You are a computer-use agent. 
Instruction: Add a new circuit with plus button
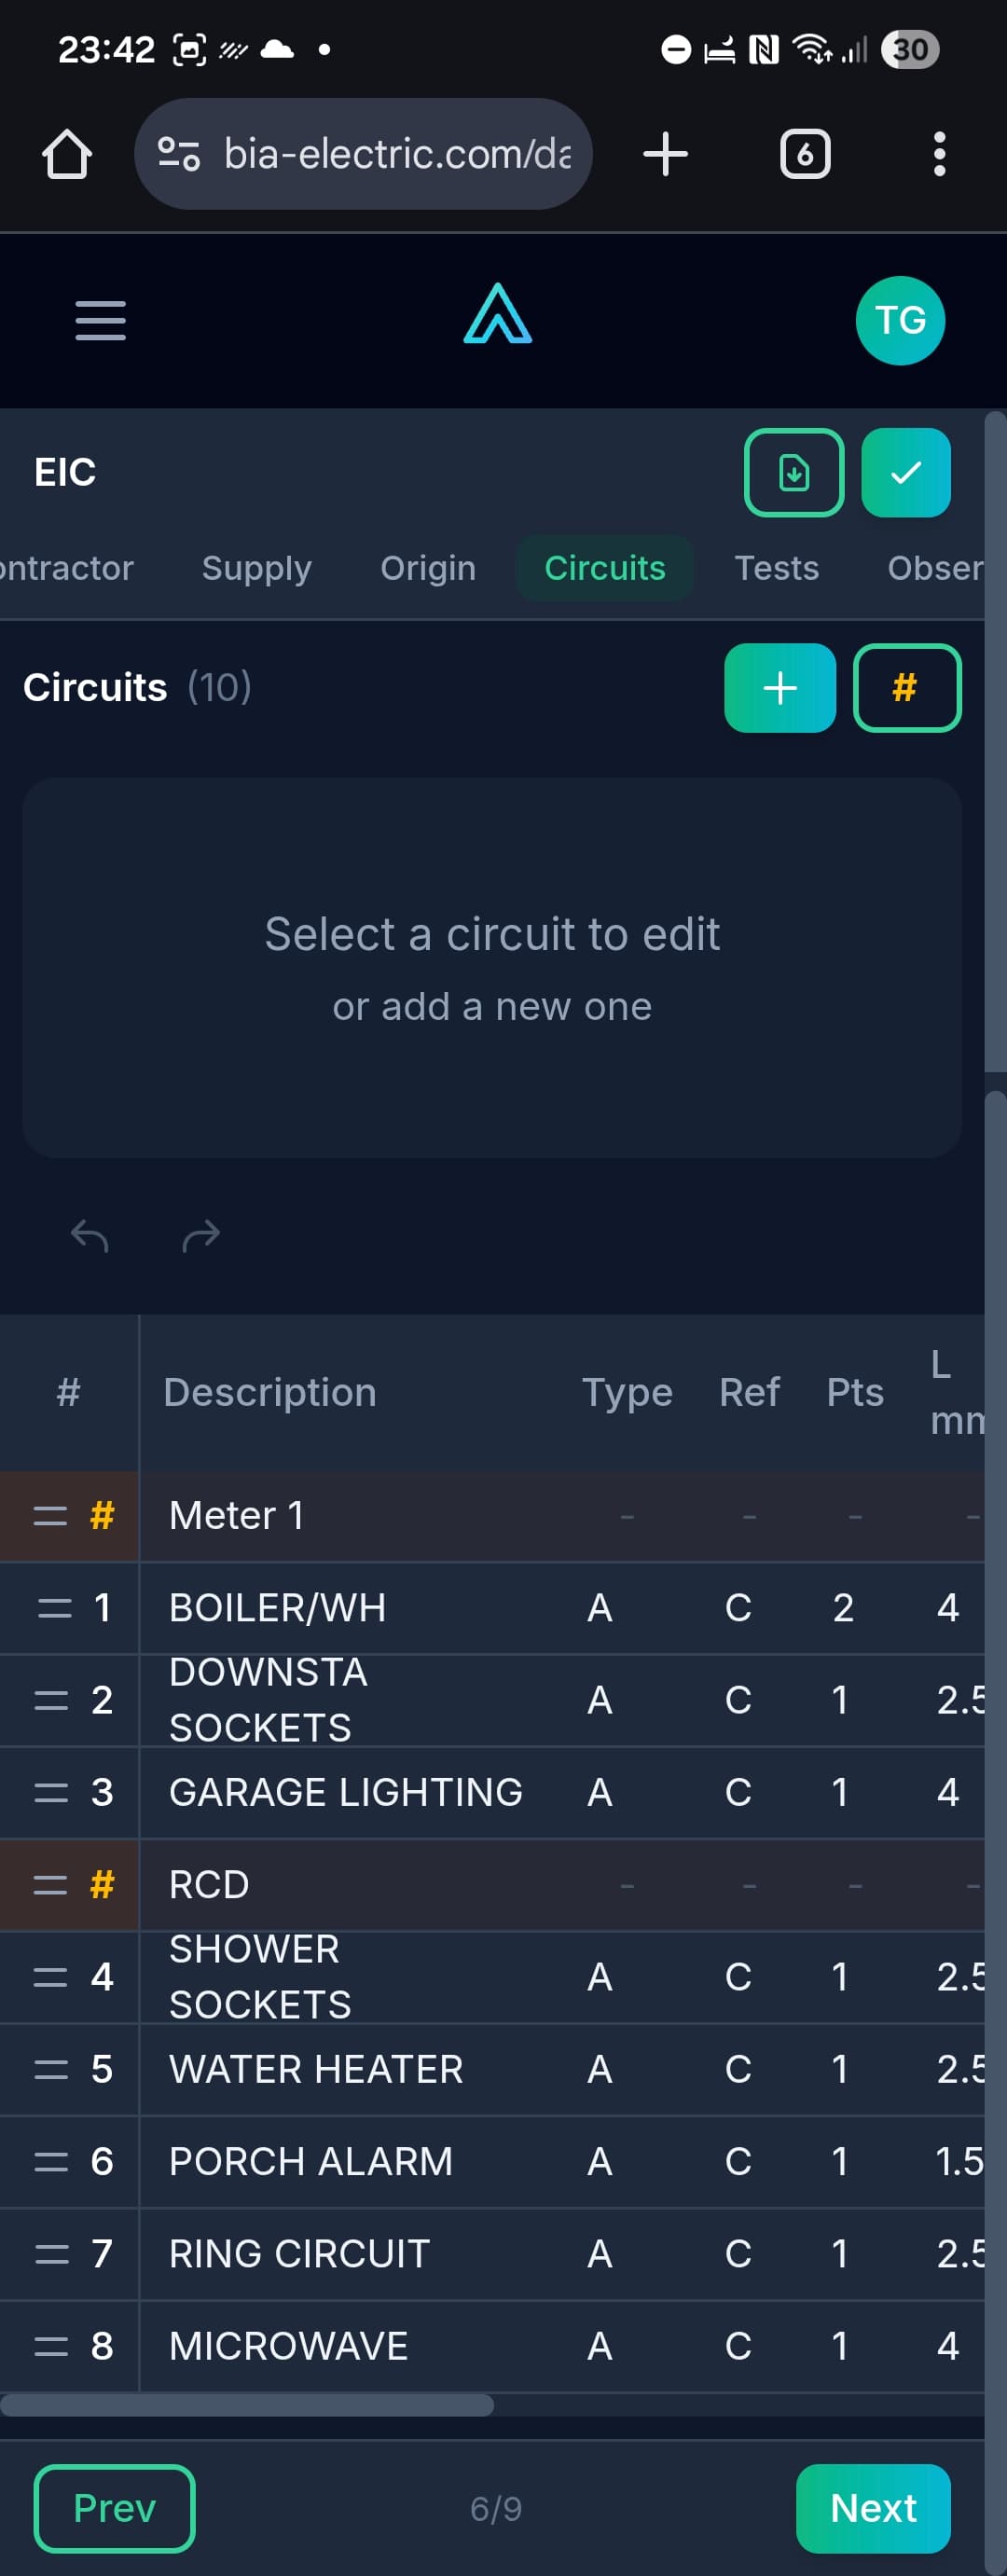click(x=780, y=688)
